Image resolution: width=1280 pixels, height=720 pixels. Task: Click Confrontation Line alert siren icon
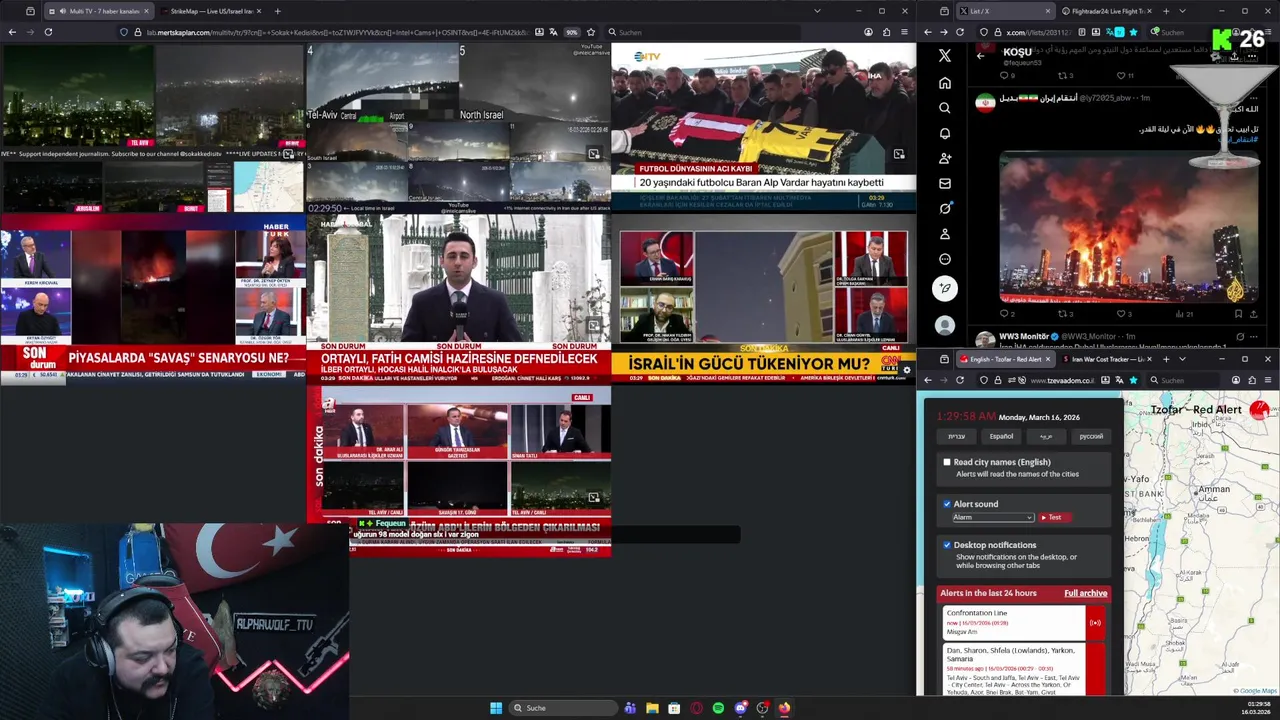(x=1095, y=623)
